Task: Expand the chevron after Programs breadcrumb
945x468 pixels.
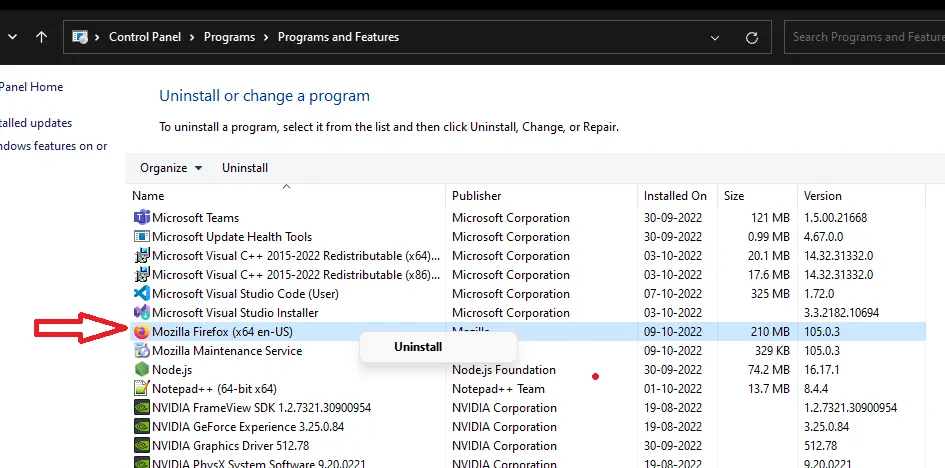Action: tap(266, 37)
